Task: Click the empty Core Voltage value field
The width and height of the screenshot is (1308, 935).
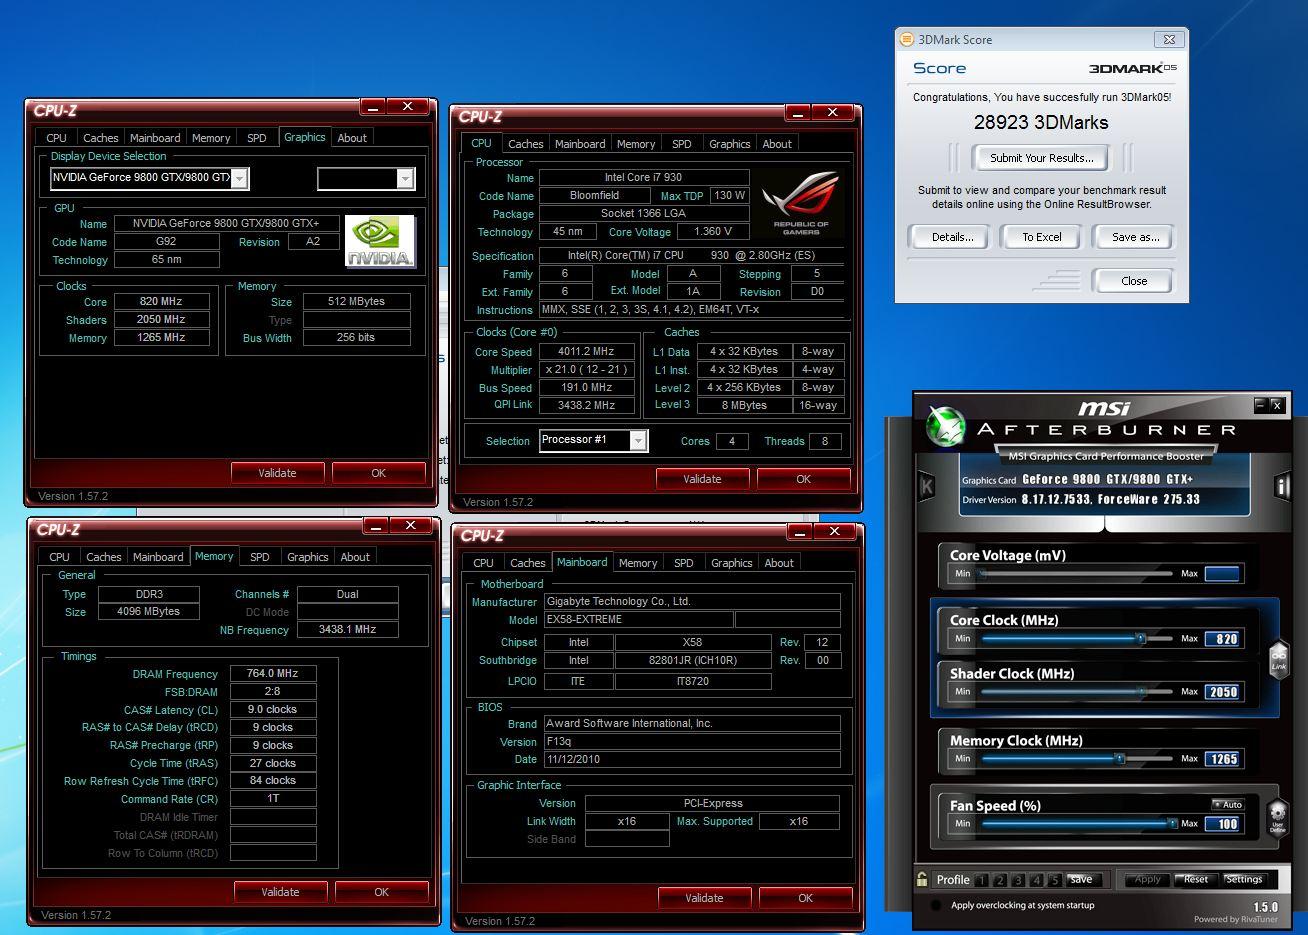Action: pos(1224,574)
